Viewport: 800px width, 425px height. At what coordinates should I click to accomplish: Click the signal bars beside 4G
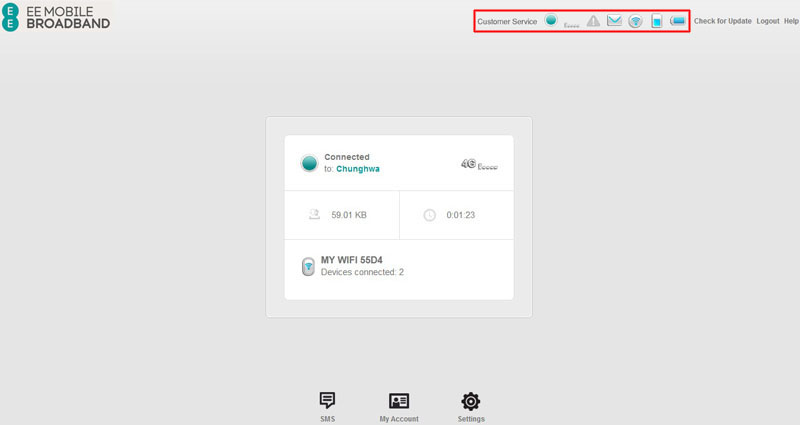[x=487, y=166]
